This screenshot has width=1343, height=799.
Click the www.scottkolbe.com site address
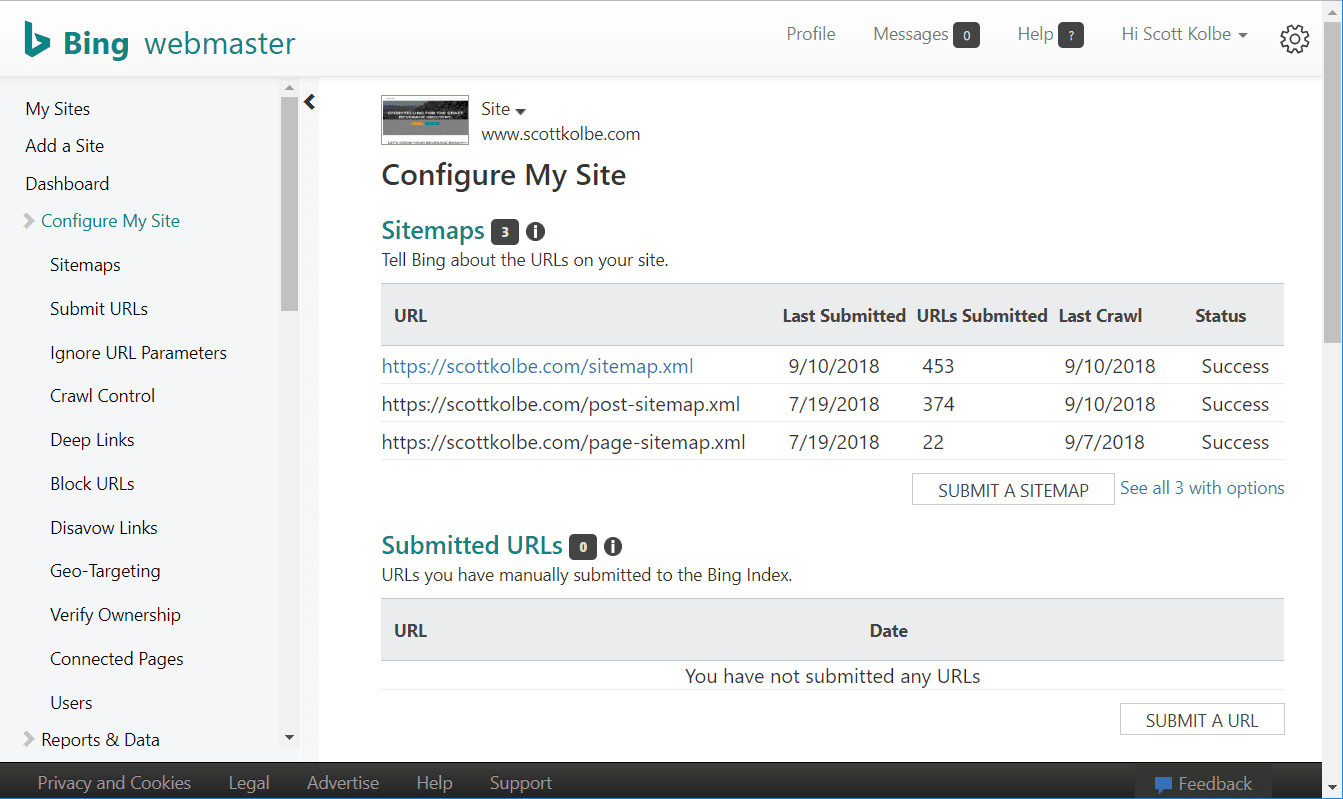point(561,134)
